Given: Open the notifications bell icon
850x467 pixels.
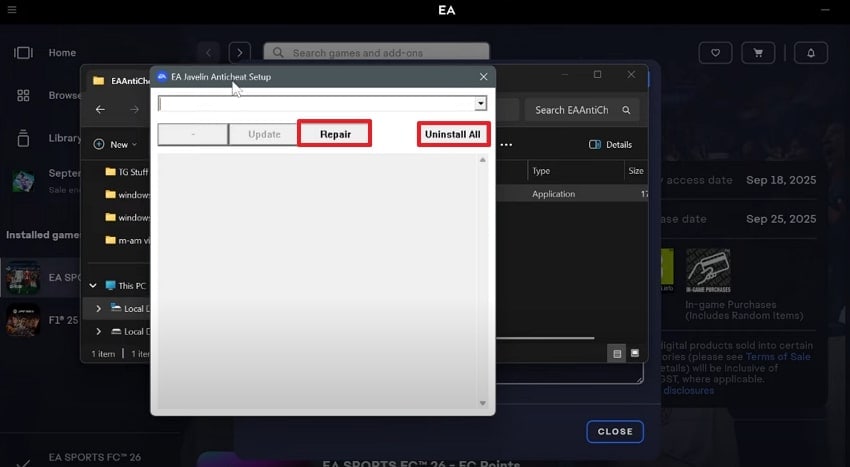Looking at the screenshot, I should coord(811,53).
